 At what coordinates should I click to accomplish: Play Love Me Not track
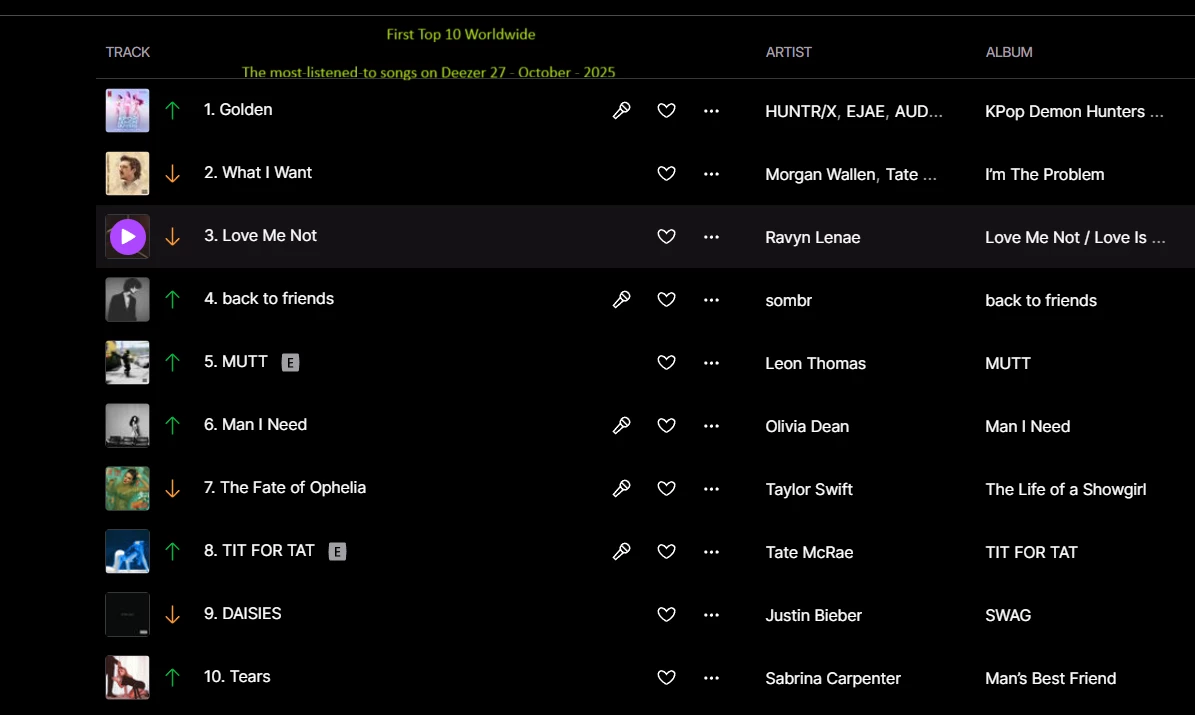point(128,237)
